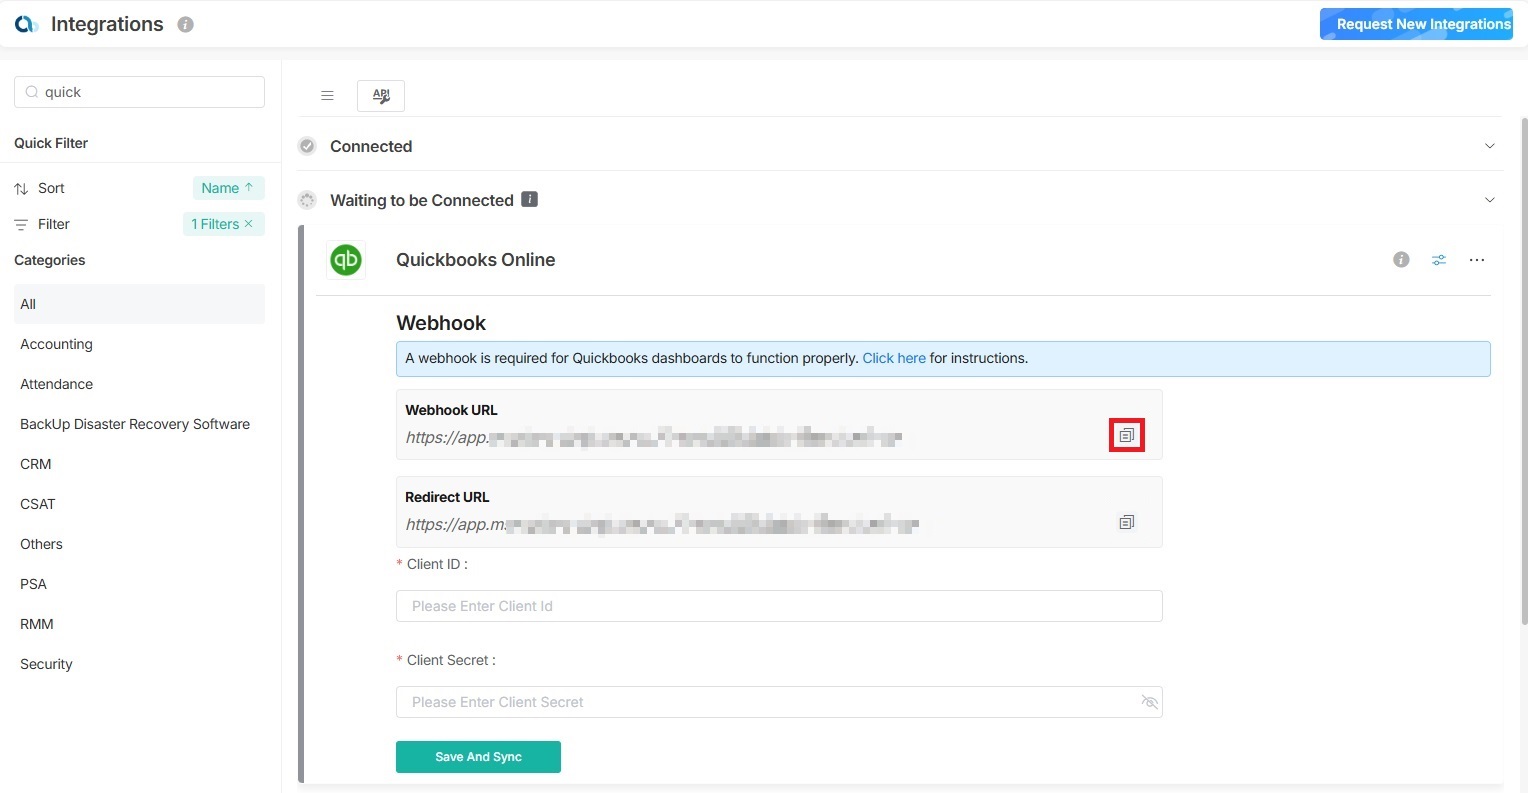The width and height of the screenshot is (1528, 793).
Task: Collapse the Waiting to be Connected section
Action: pos(1489,200)
